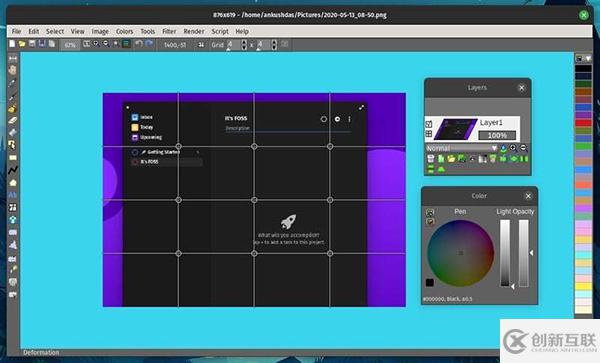
Task: Select the Hand pan tool in toolbox
Action: pos(13,70)
